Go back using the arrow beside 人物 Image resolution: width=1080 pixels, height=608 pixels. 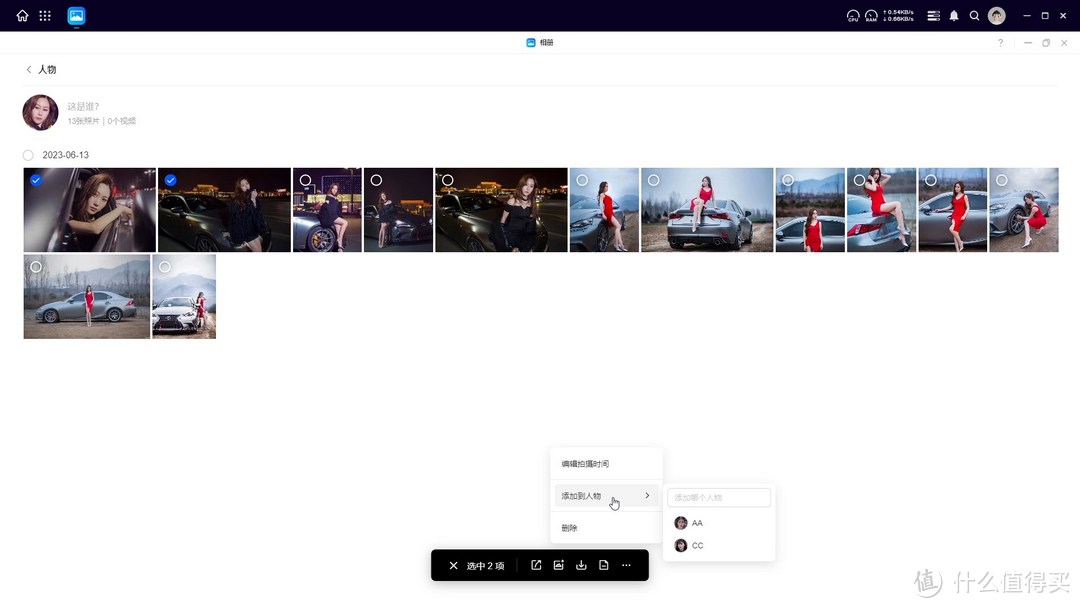click(28, 70)
